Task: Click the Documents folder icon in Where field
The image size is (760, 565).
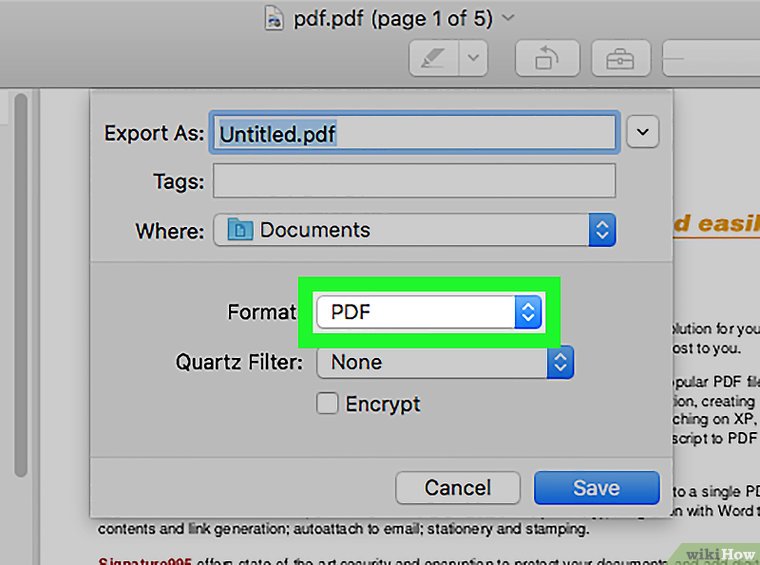Action: [x=240, y=230]
